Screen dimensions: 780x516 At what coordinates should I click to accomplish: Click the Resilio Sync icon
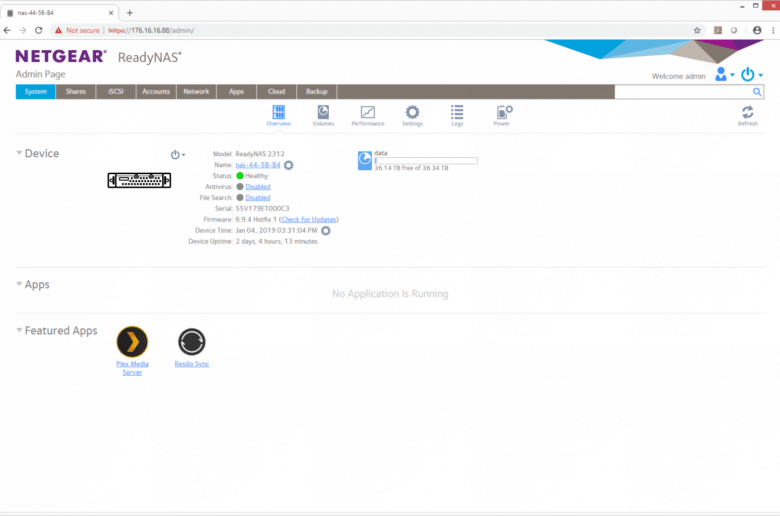pyautogui.click(x=192, y=342)
